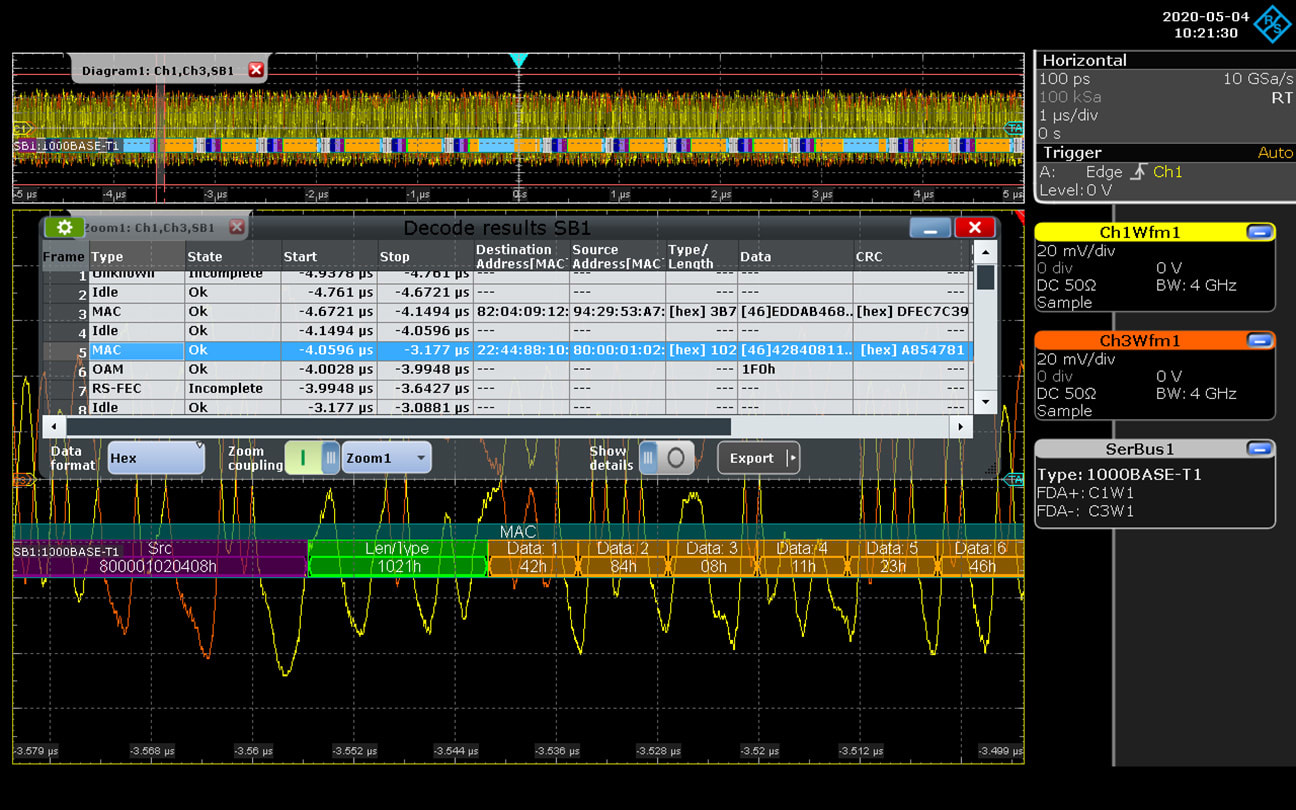Open Zoom1 settings via the green gear icon
The width and height of the screenshot is (1296, 810).
pyautogui.click(x=64, y=227)
